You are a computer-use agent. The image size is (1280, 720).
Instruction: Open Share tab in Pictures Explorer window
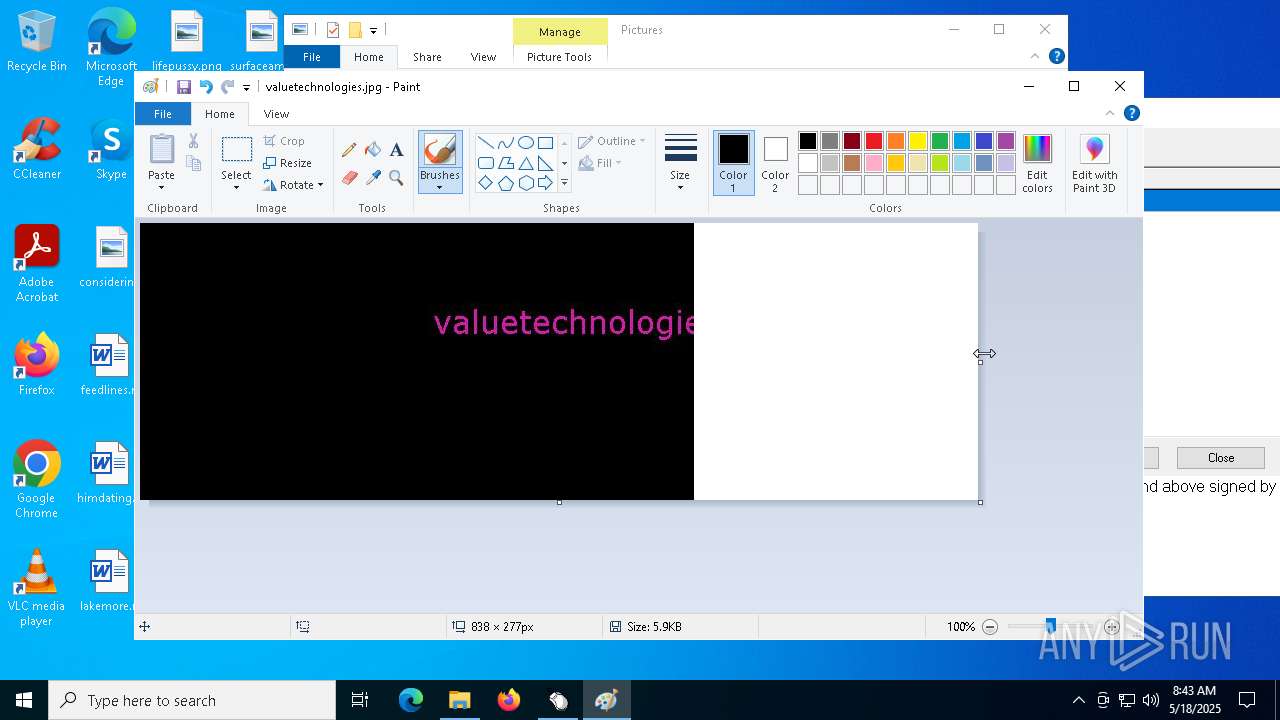[x=427, y=57]
